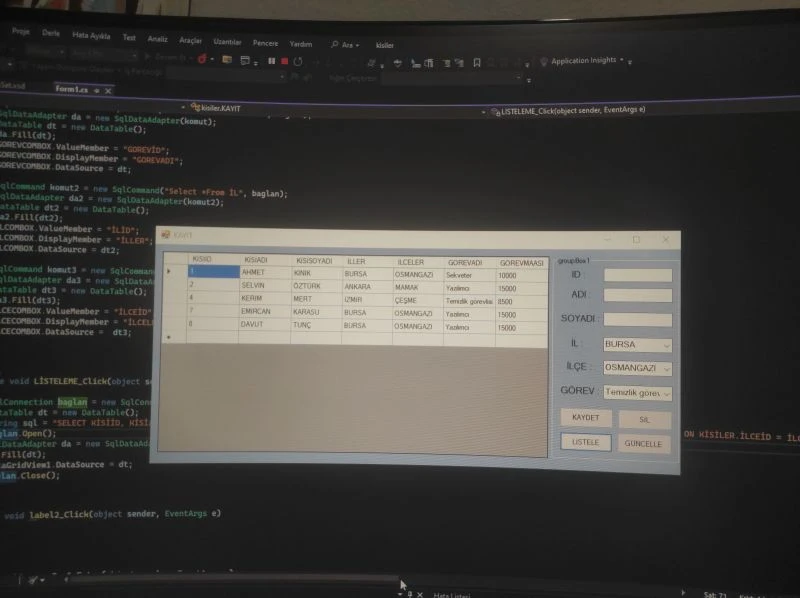Viewport: 800px width, 598px height.
Task: Click the bookmark icon on the toolbar
Action: [476, 62]
